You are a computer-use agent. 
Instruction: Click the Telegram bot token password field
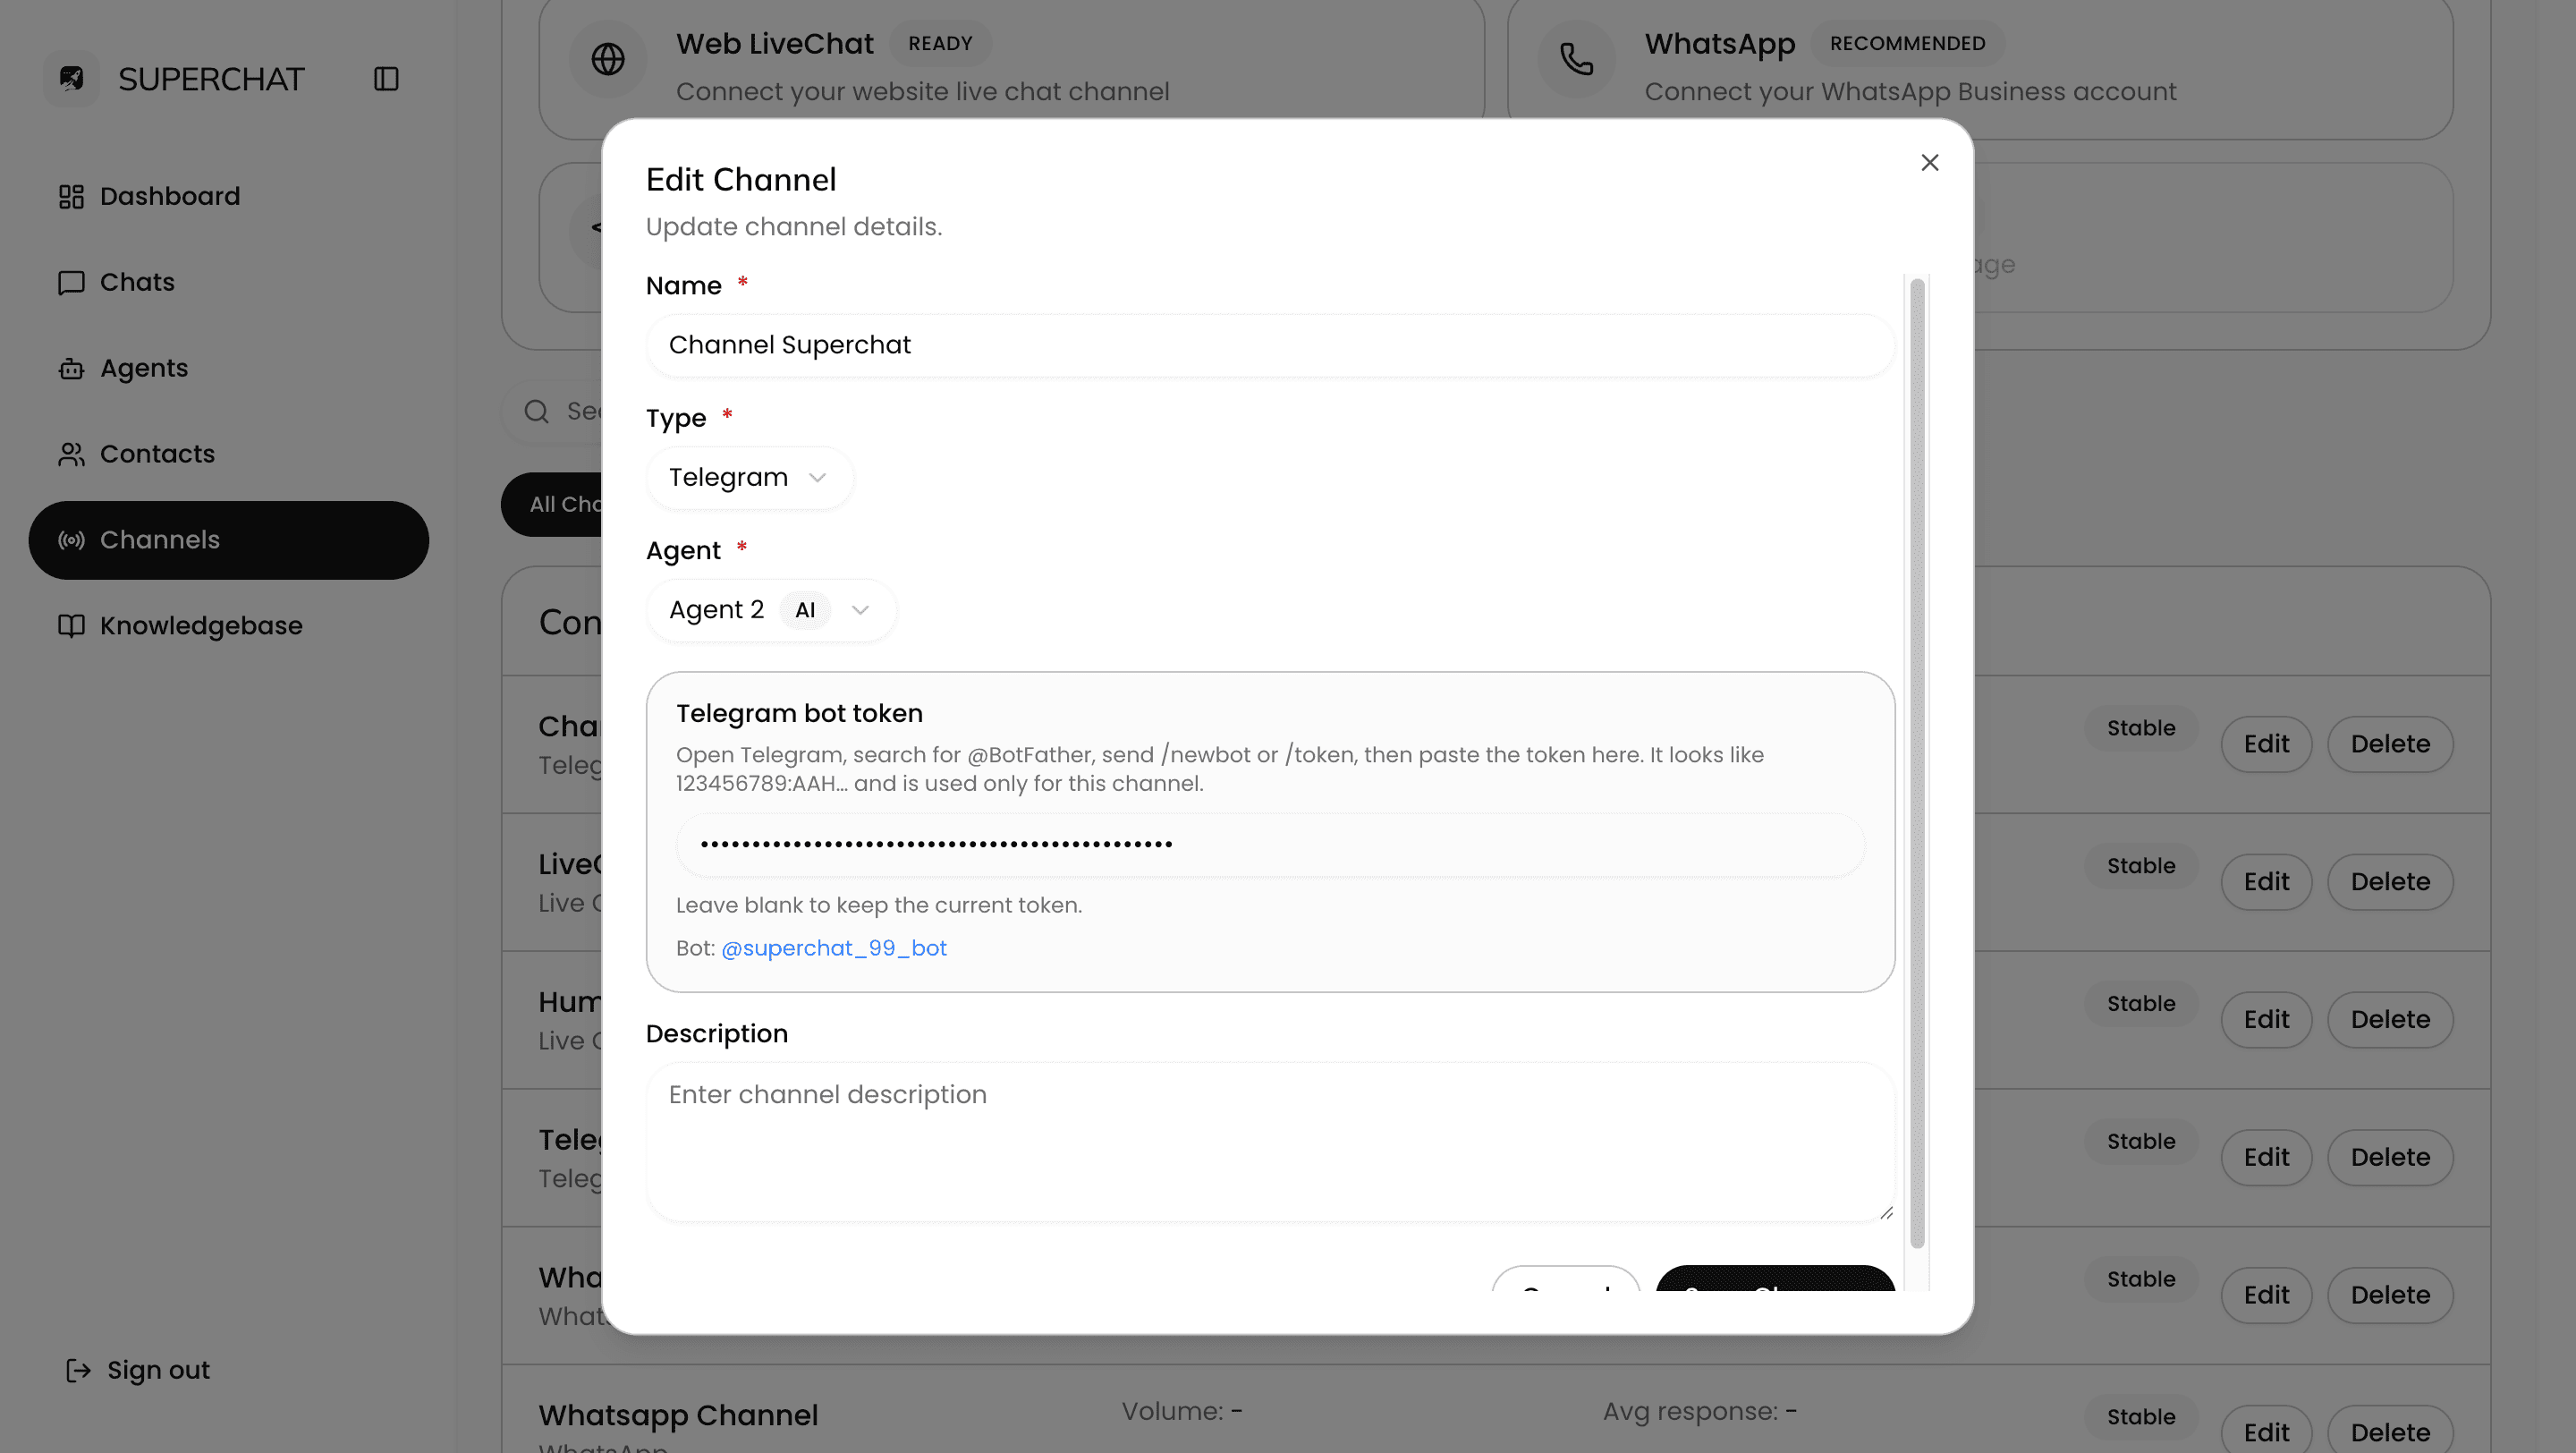tap(1270, 845)
